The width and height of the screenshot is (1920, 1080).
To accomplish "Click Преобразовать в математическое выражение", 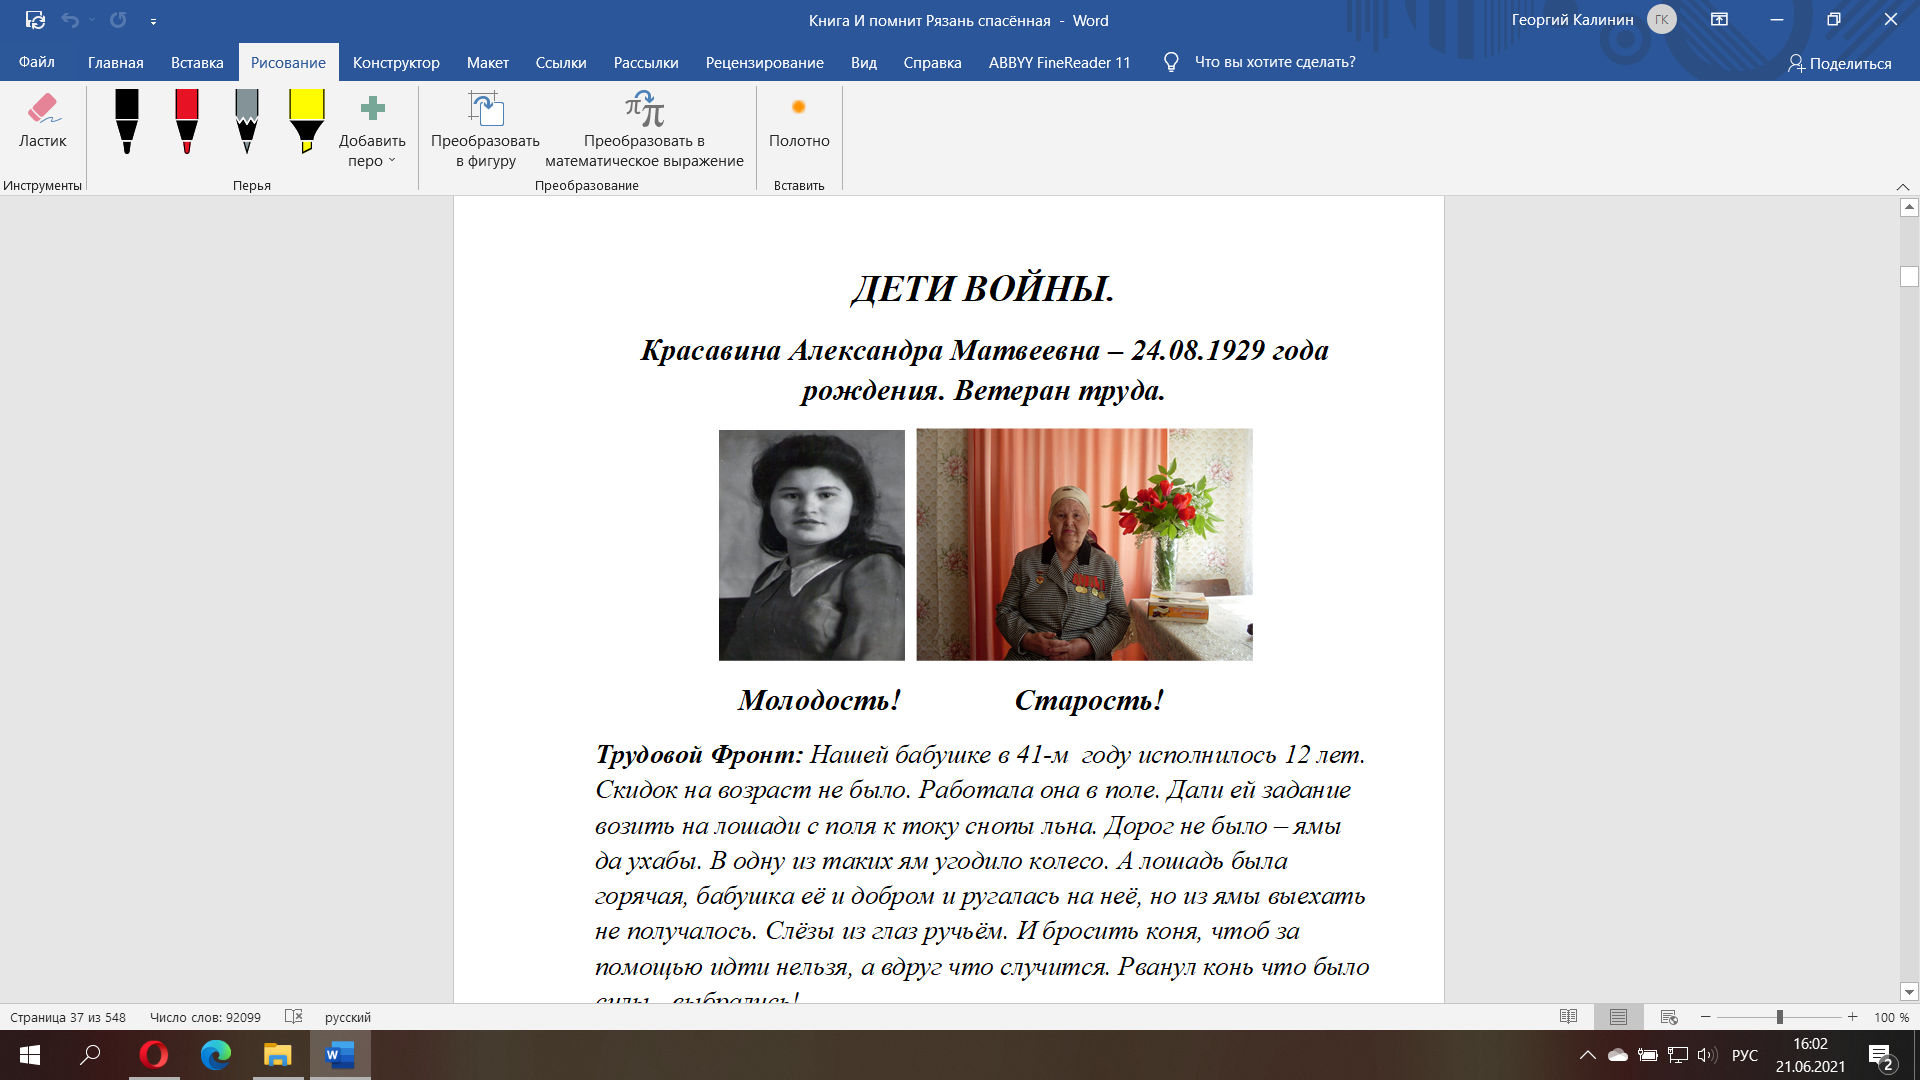I will coord(644,131).
